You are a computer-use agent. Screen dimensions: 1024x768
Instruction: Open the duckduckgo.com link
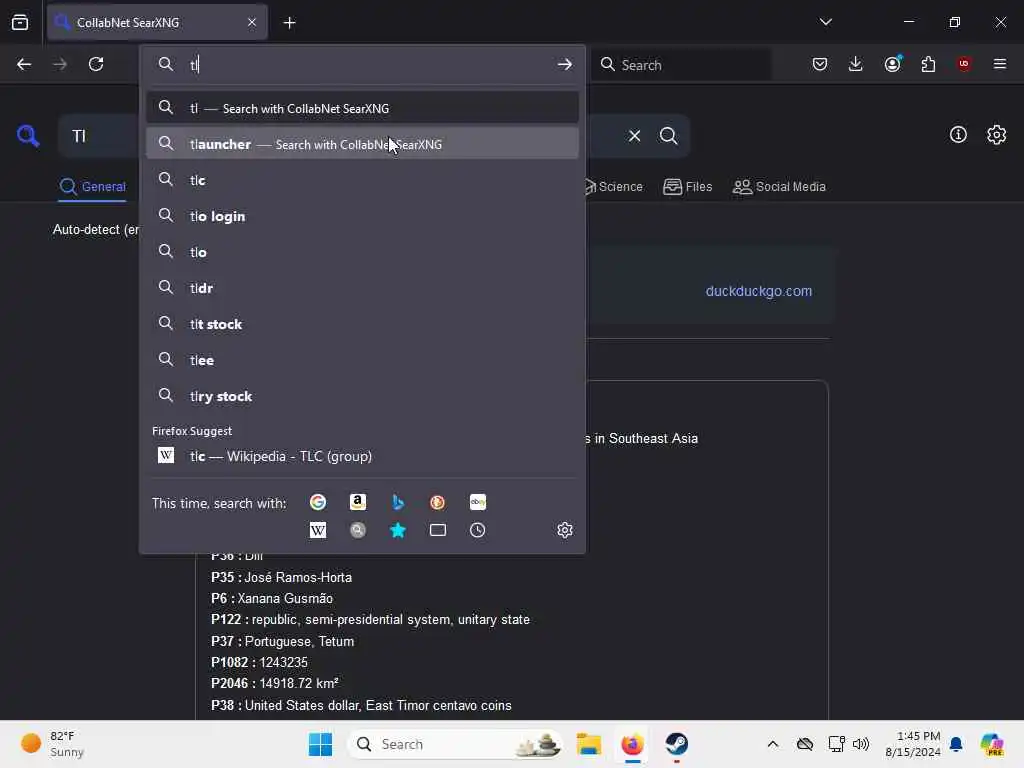point(759,291)
